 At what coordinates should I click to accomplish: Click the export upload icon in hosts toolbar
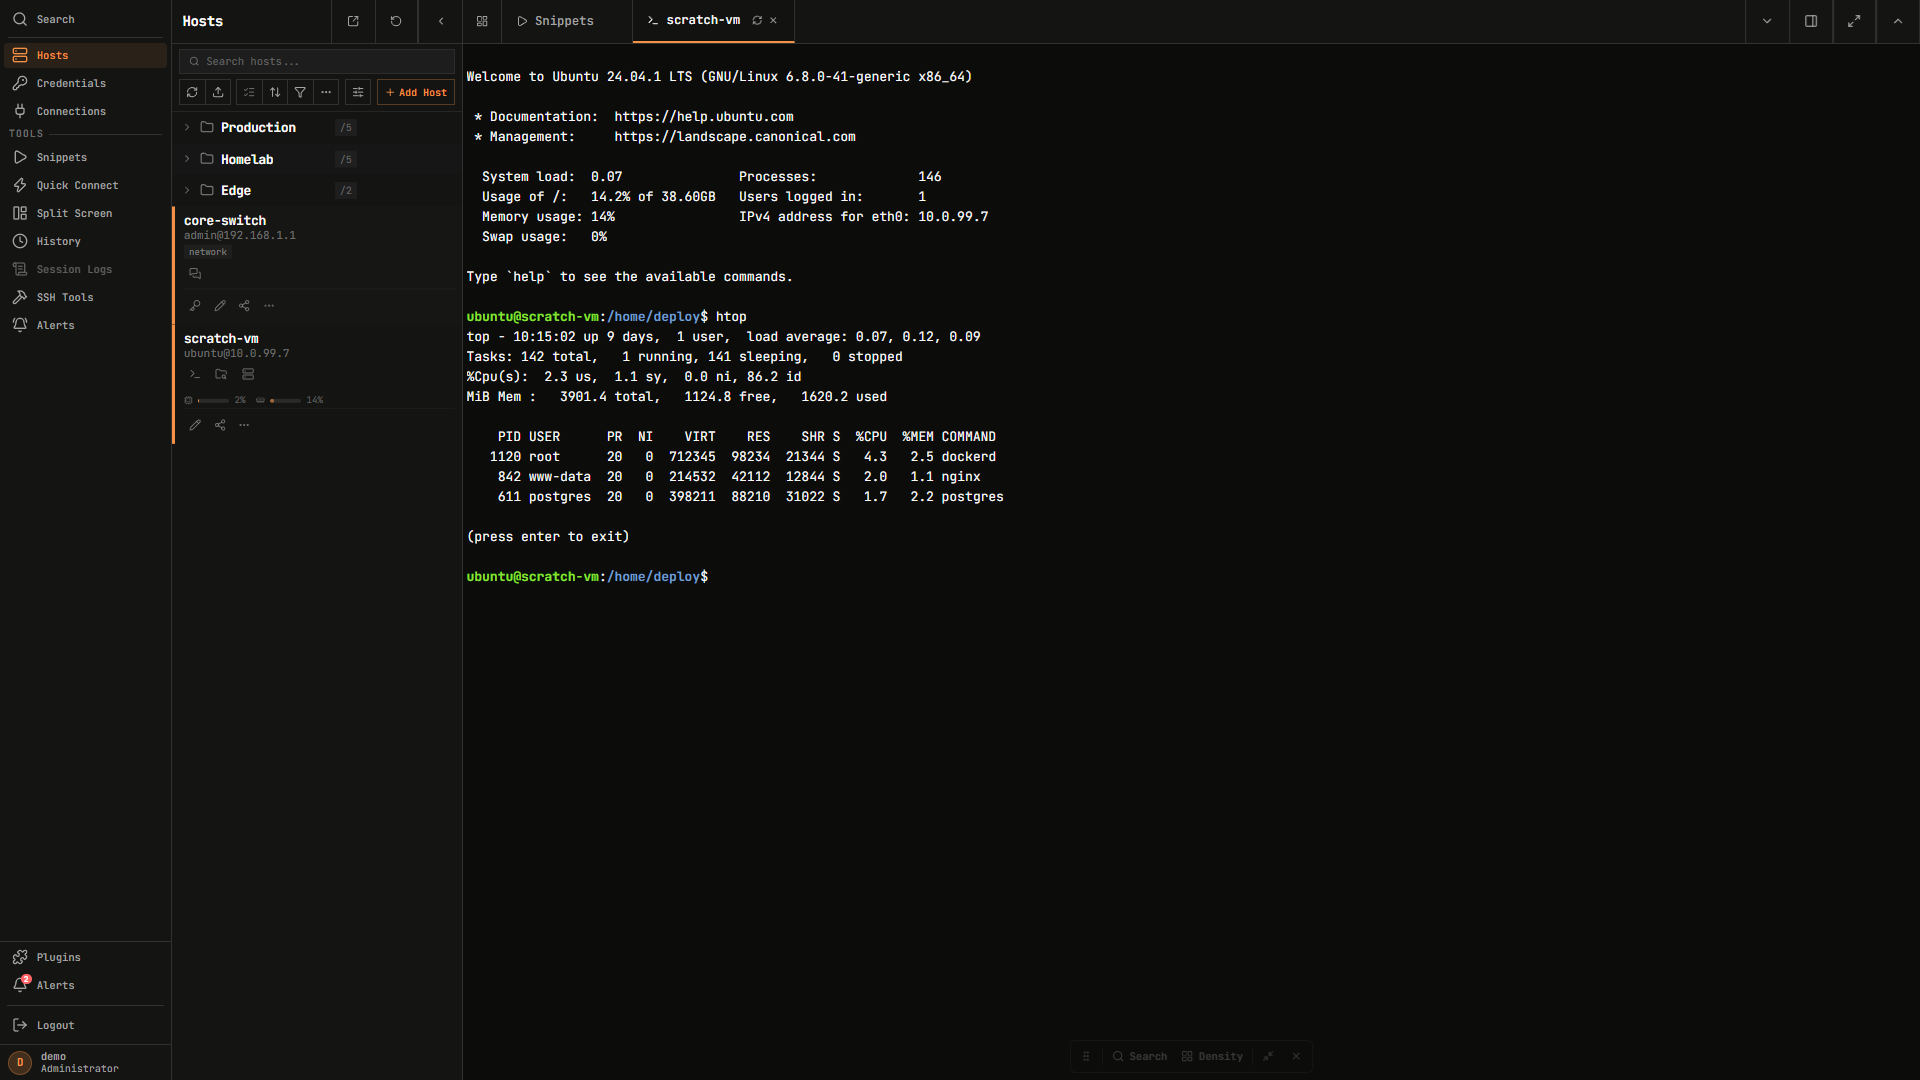click(218, 92)
